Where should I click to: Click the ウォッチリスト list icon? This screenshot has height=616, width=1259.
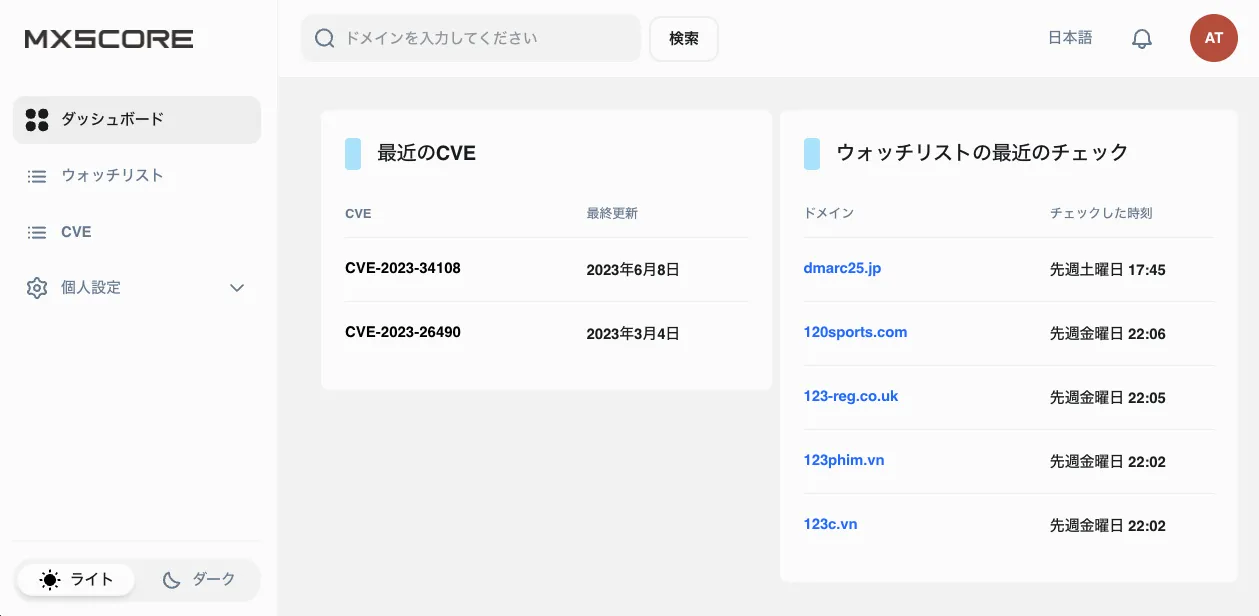tap(37, 176)
